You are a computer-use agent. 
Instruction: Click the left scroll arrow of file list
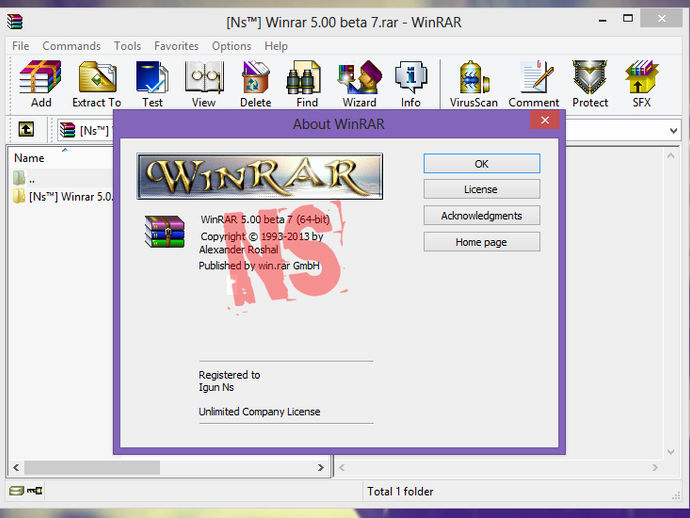[16, 467]
